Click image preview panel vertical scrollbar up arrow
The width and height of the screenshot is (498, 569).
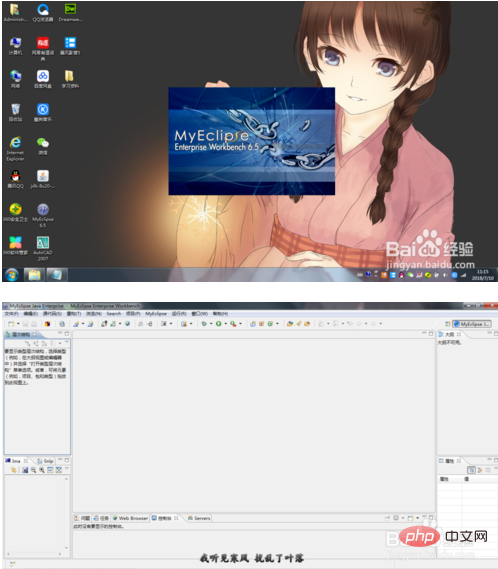66,479
